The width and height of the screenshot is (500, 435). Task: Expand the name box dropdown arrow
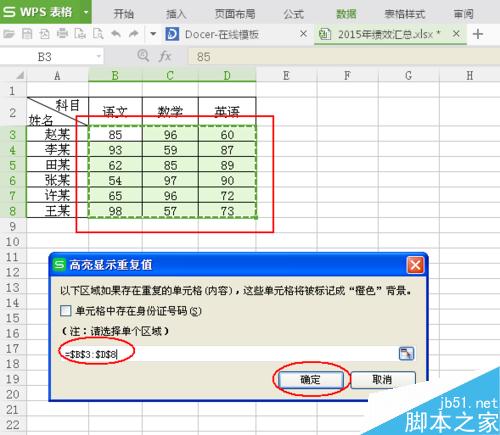pos(99,57)
